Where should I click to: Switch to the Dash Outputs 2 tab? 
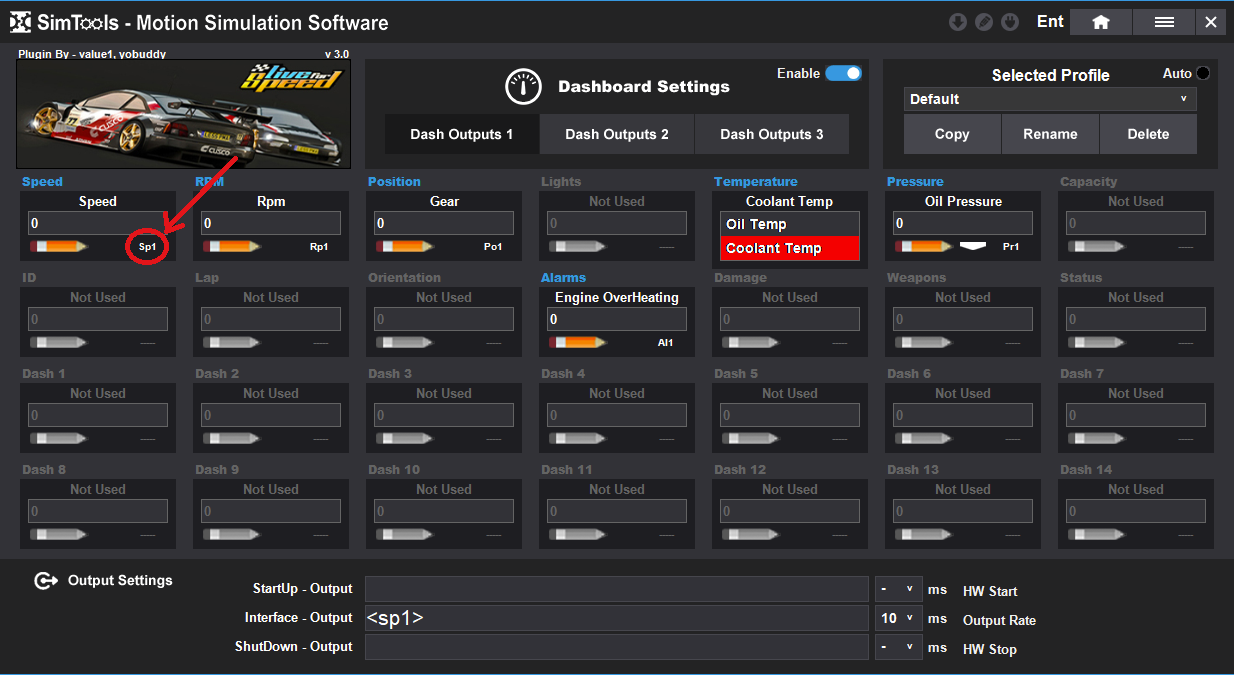[x=617, y=134]
